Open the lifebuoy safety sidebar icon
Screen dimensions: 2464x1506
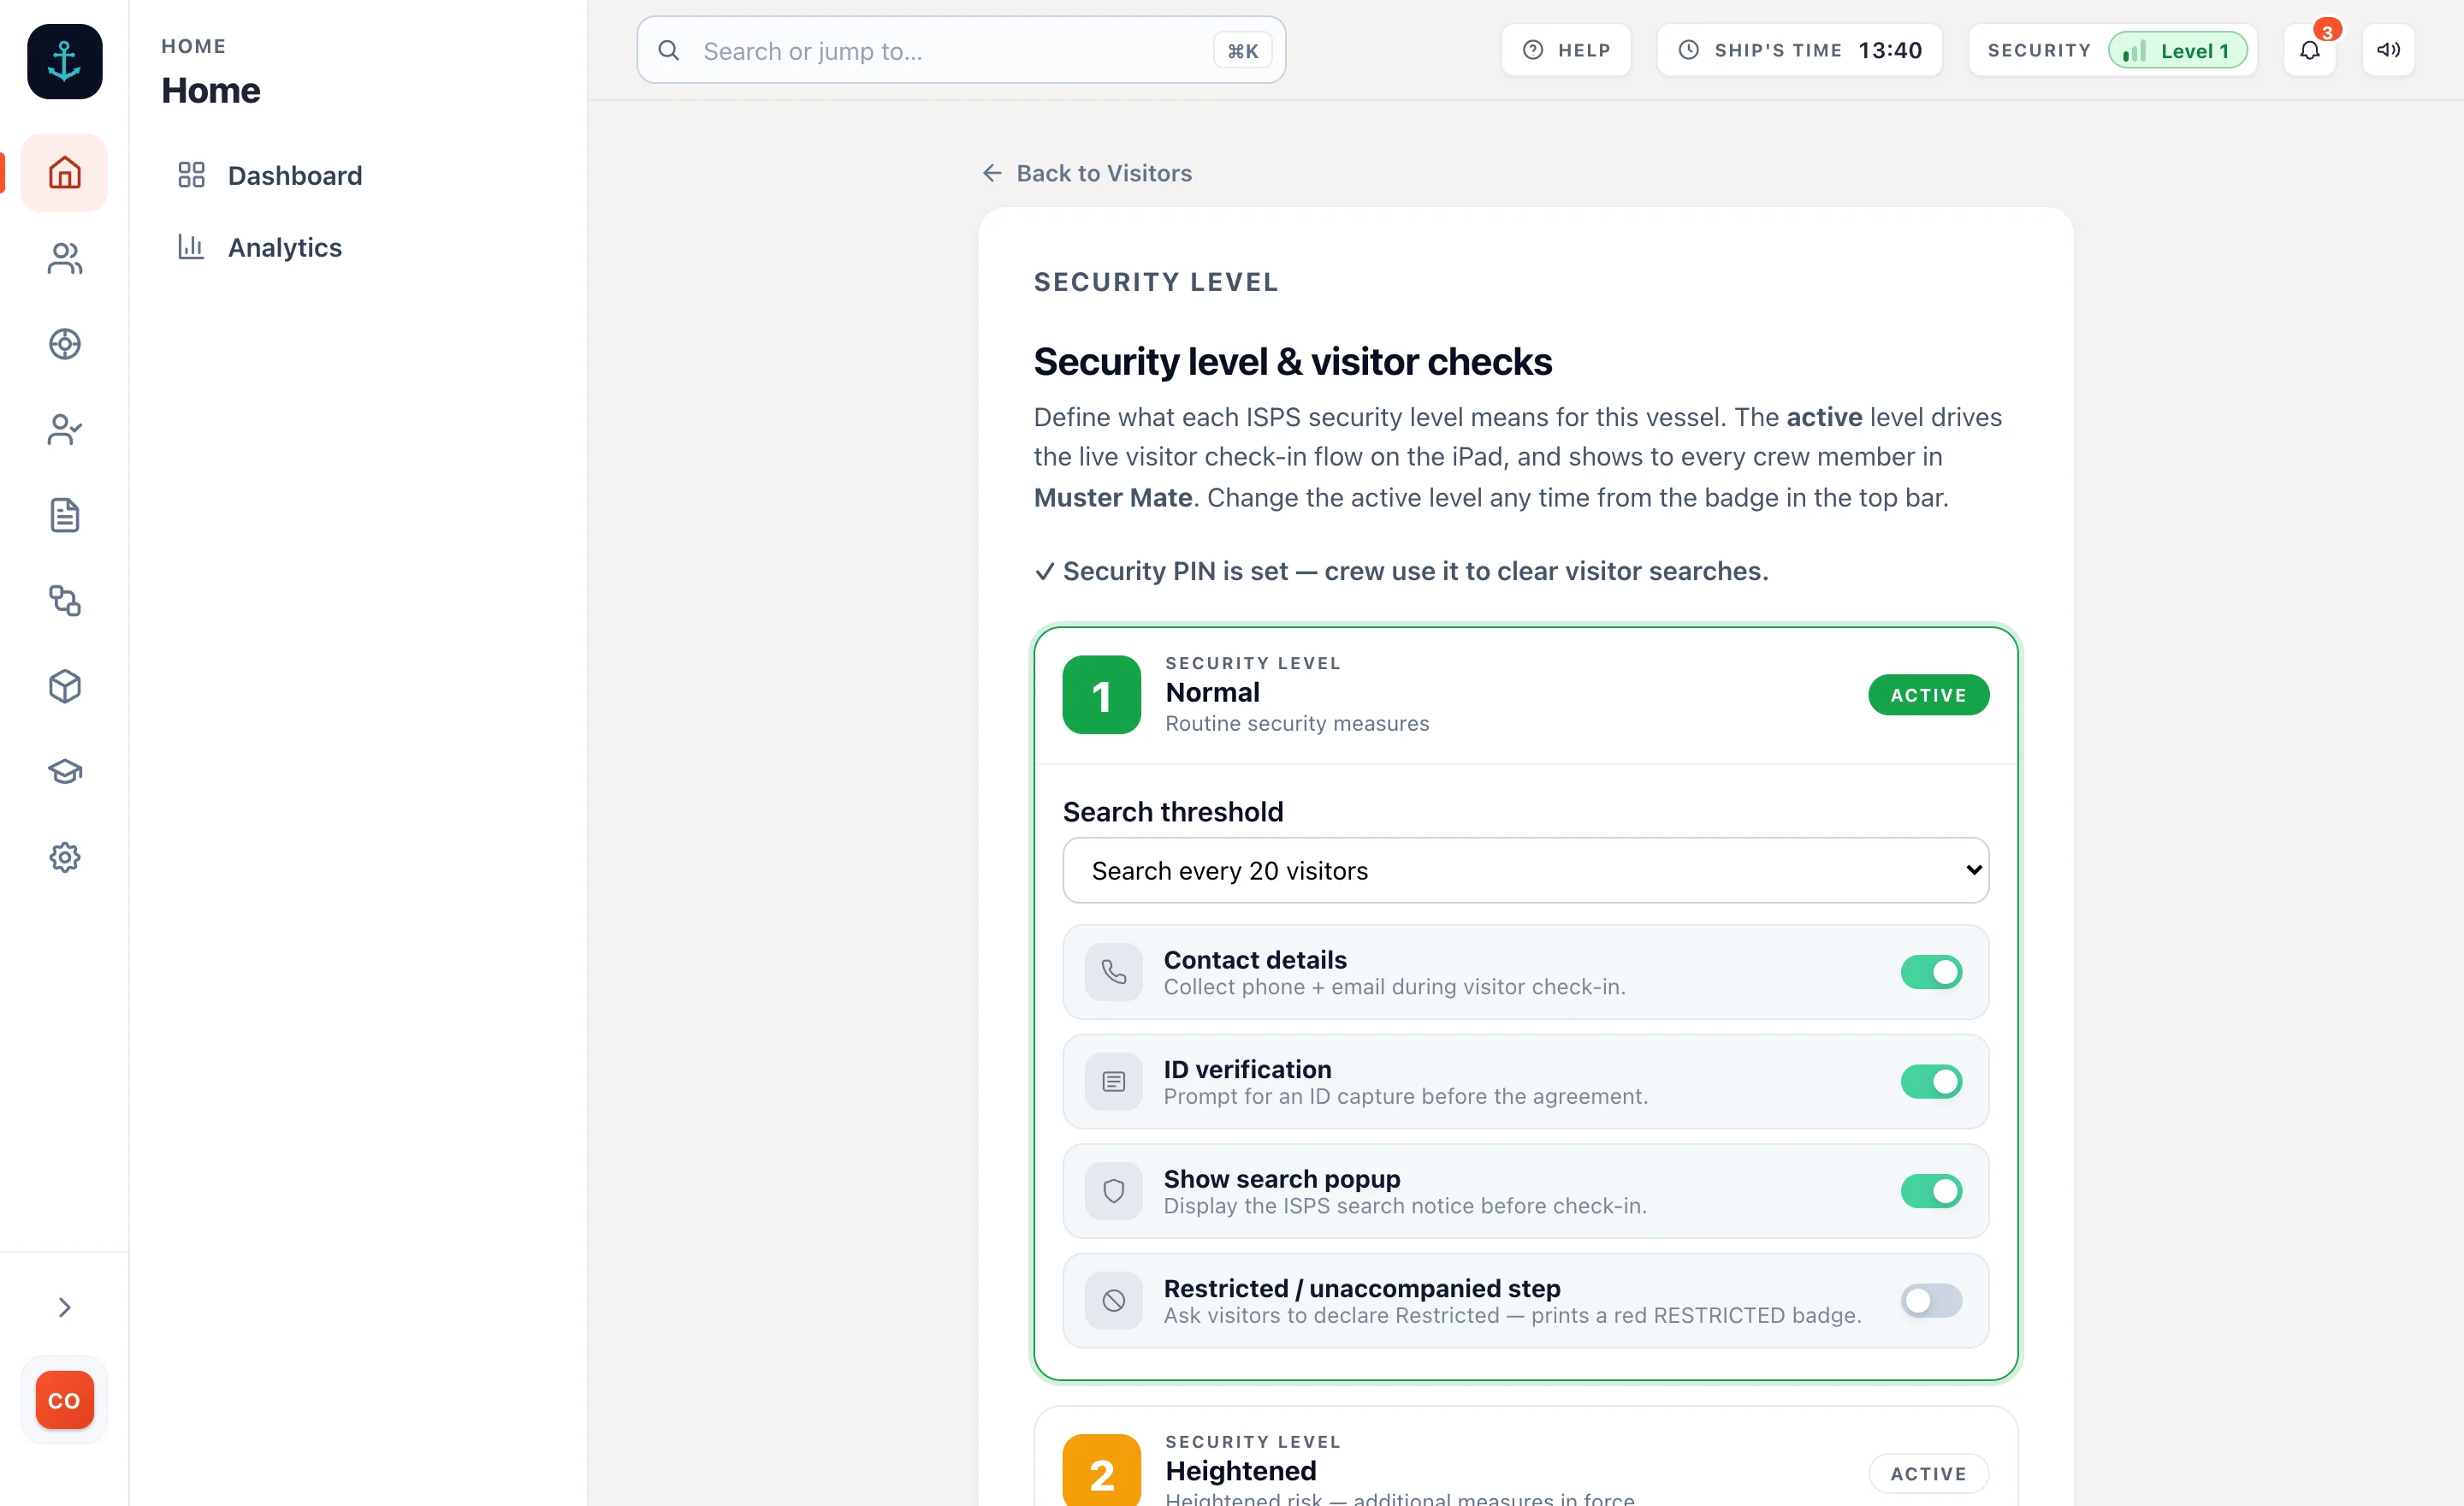point(64,344)
